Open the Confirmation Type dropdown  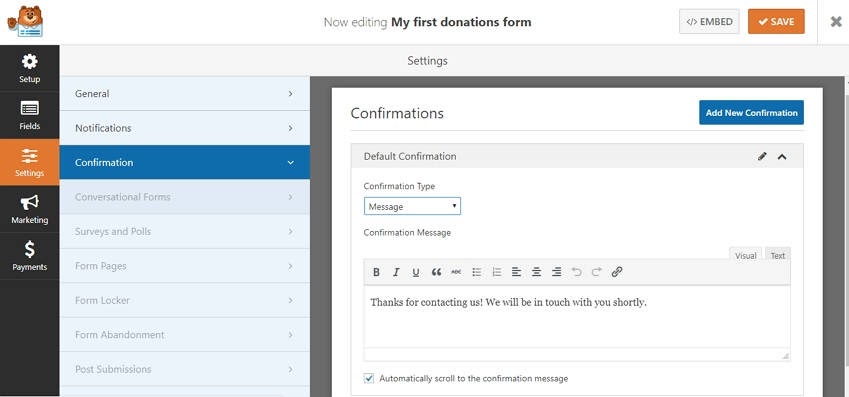point(412,206)
